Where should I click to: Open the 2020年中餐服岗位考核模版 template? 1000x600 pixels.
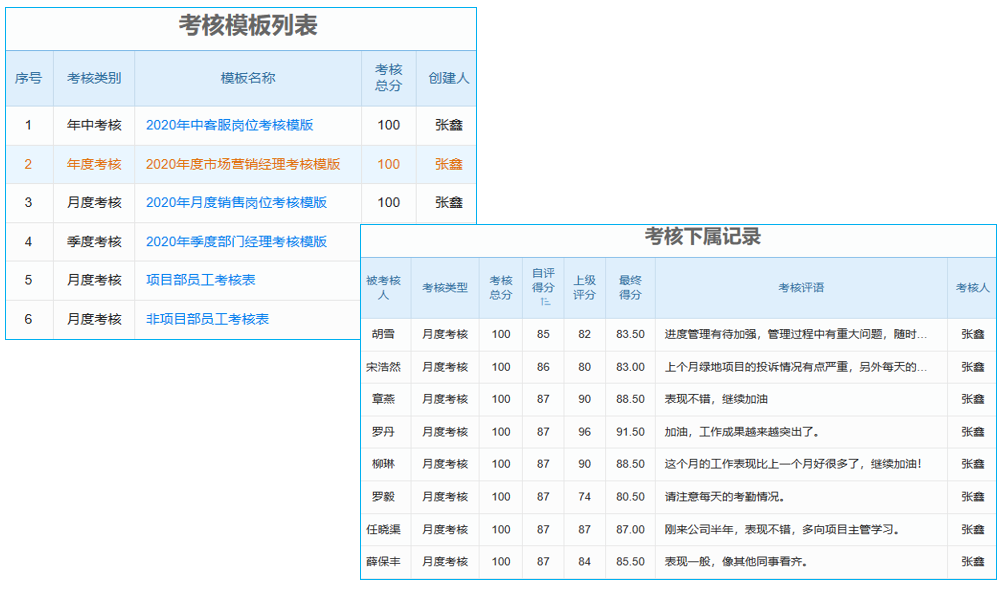point(232,124)
